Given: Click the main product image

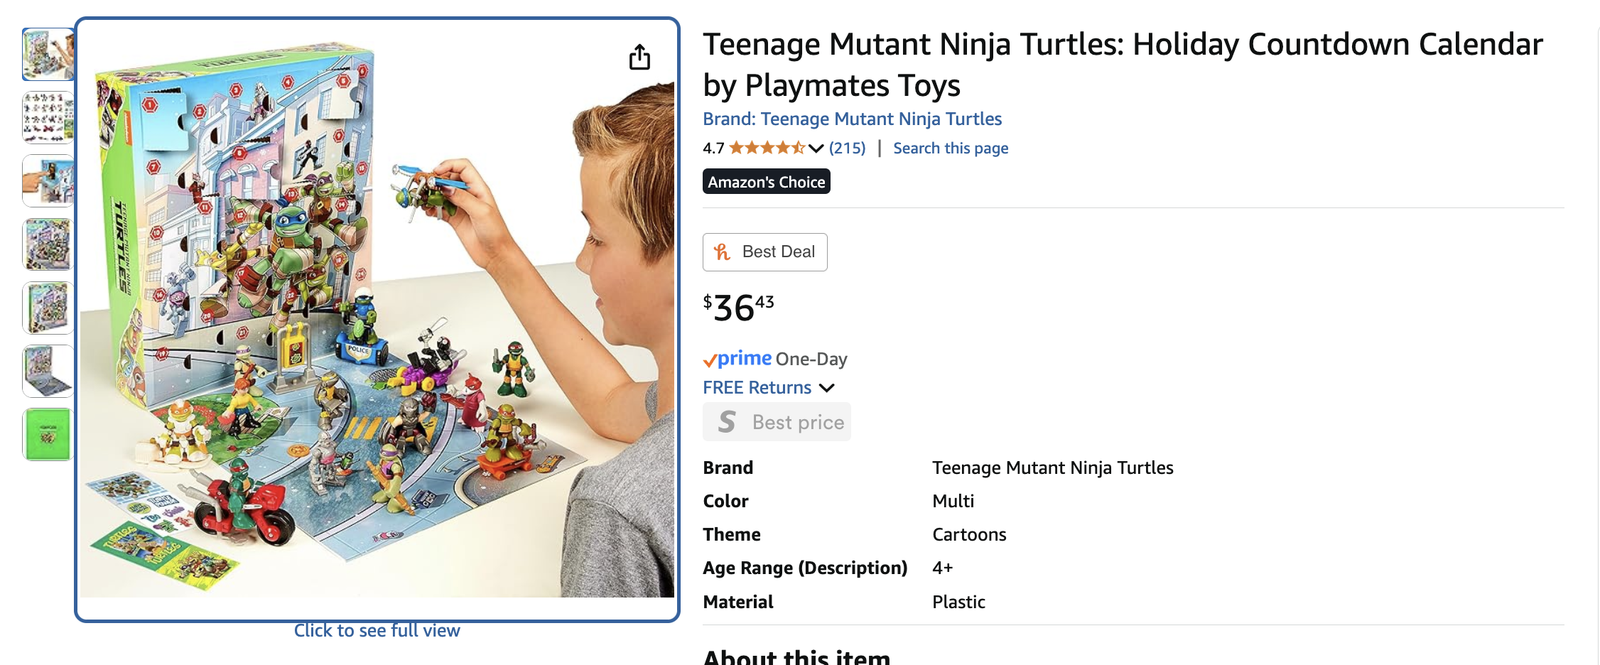Looking at the screenshot, I should click(377, 320).
